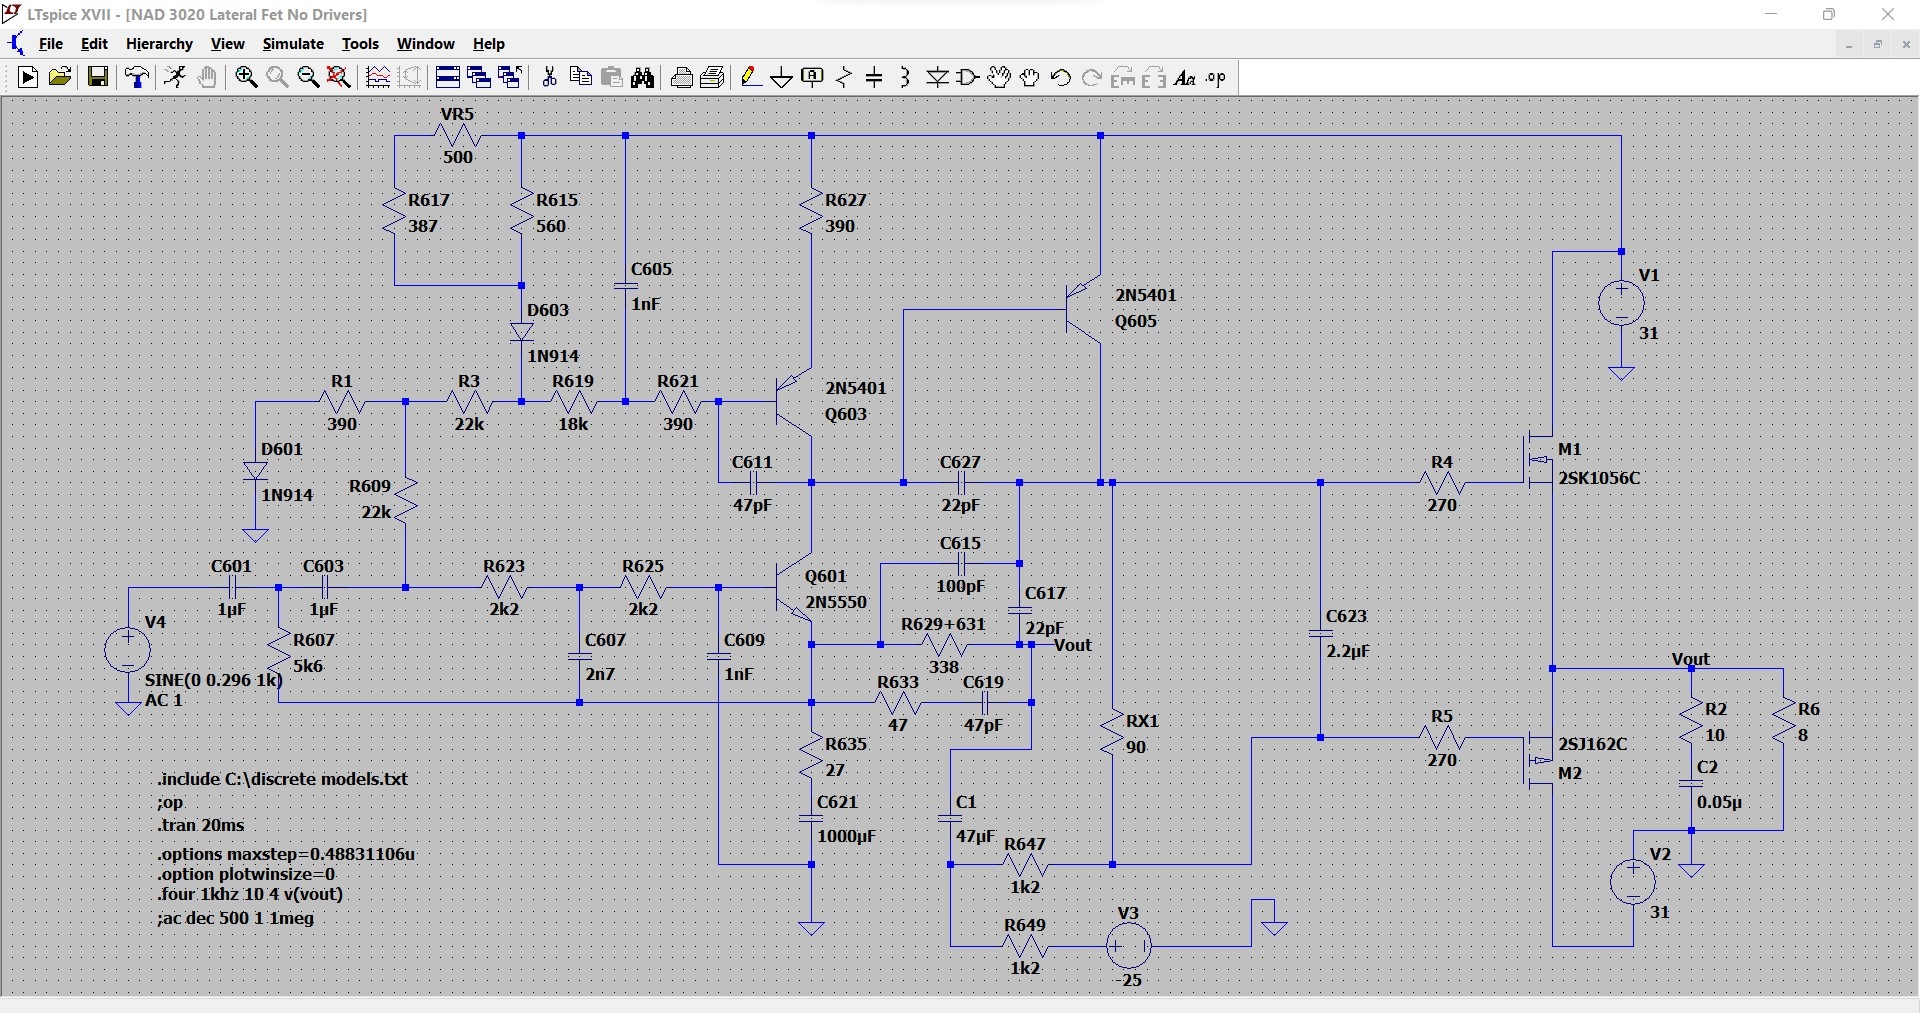
Task: Select the Place Ground symbol tool
Action: 782,78
